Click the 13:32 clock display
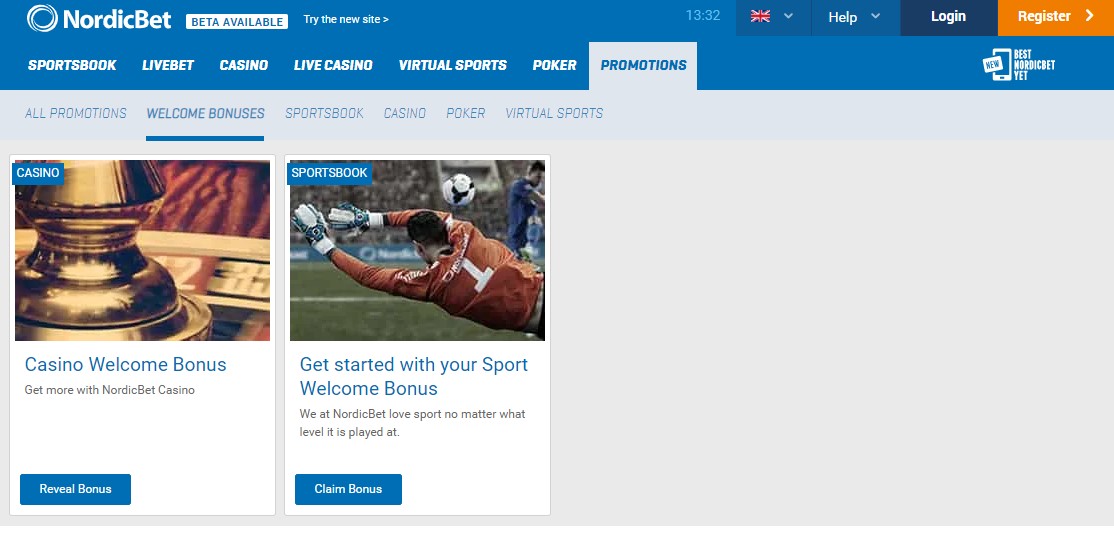Screen dimensions: 1114x542 (703, 16)
